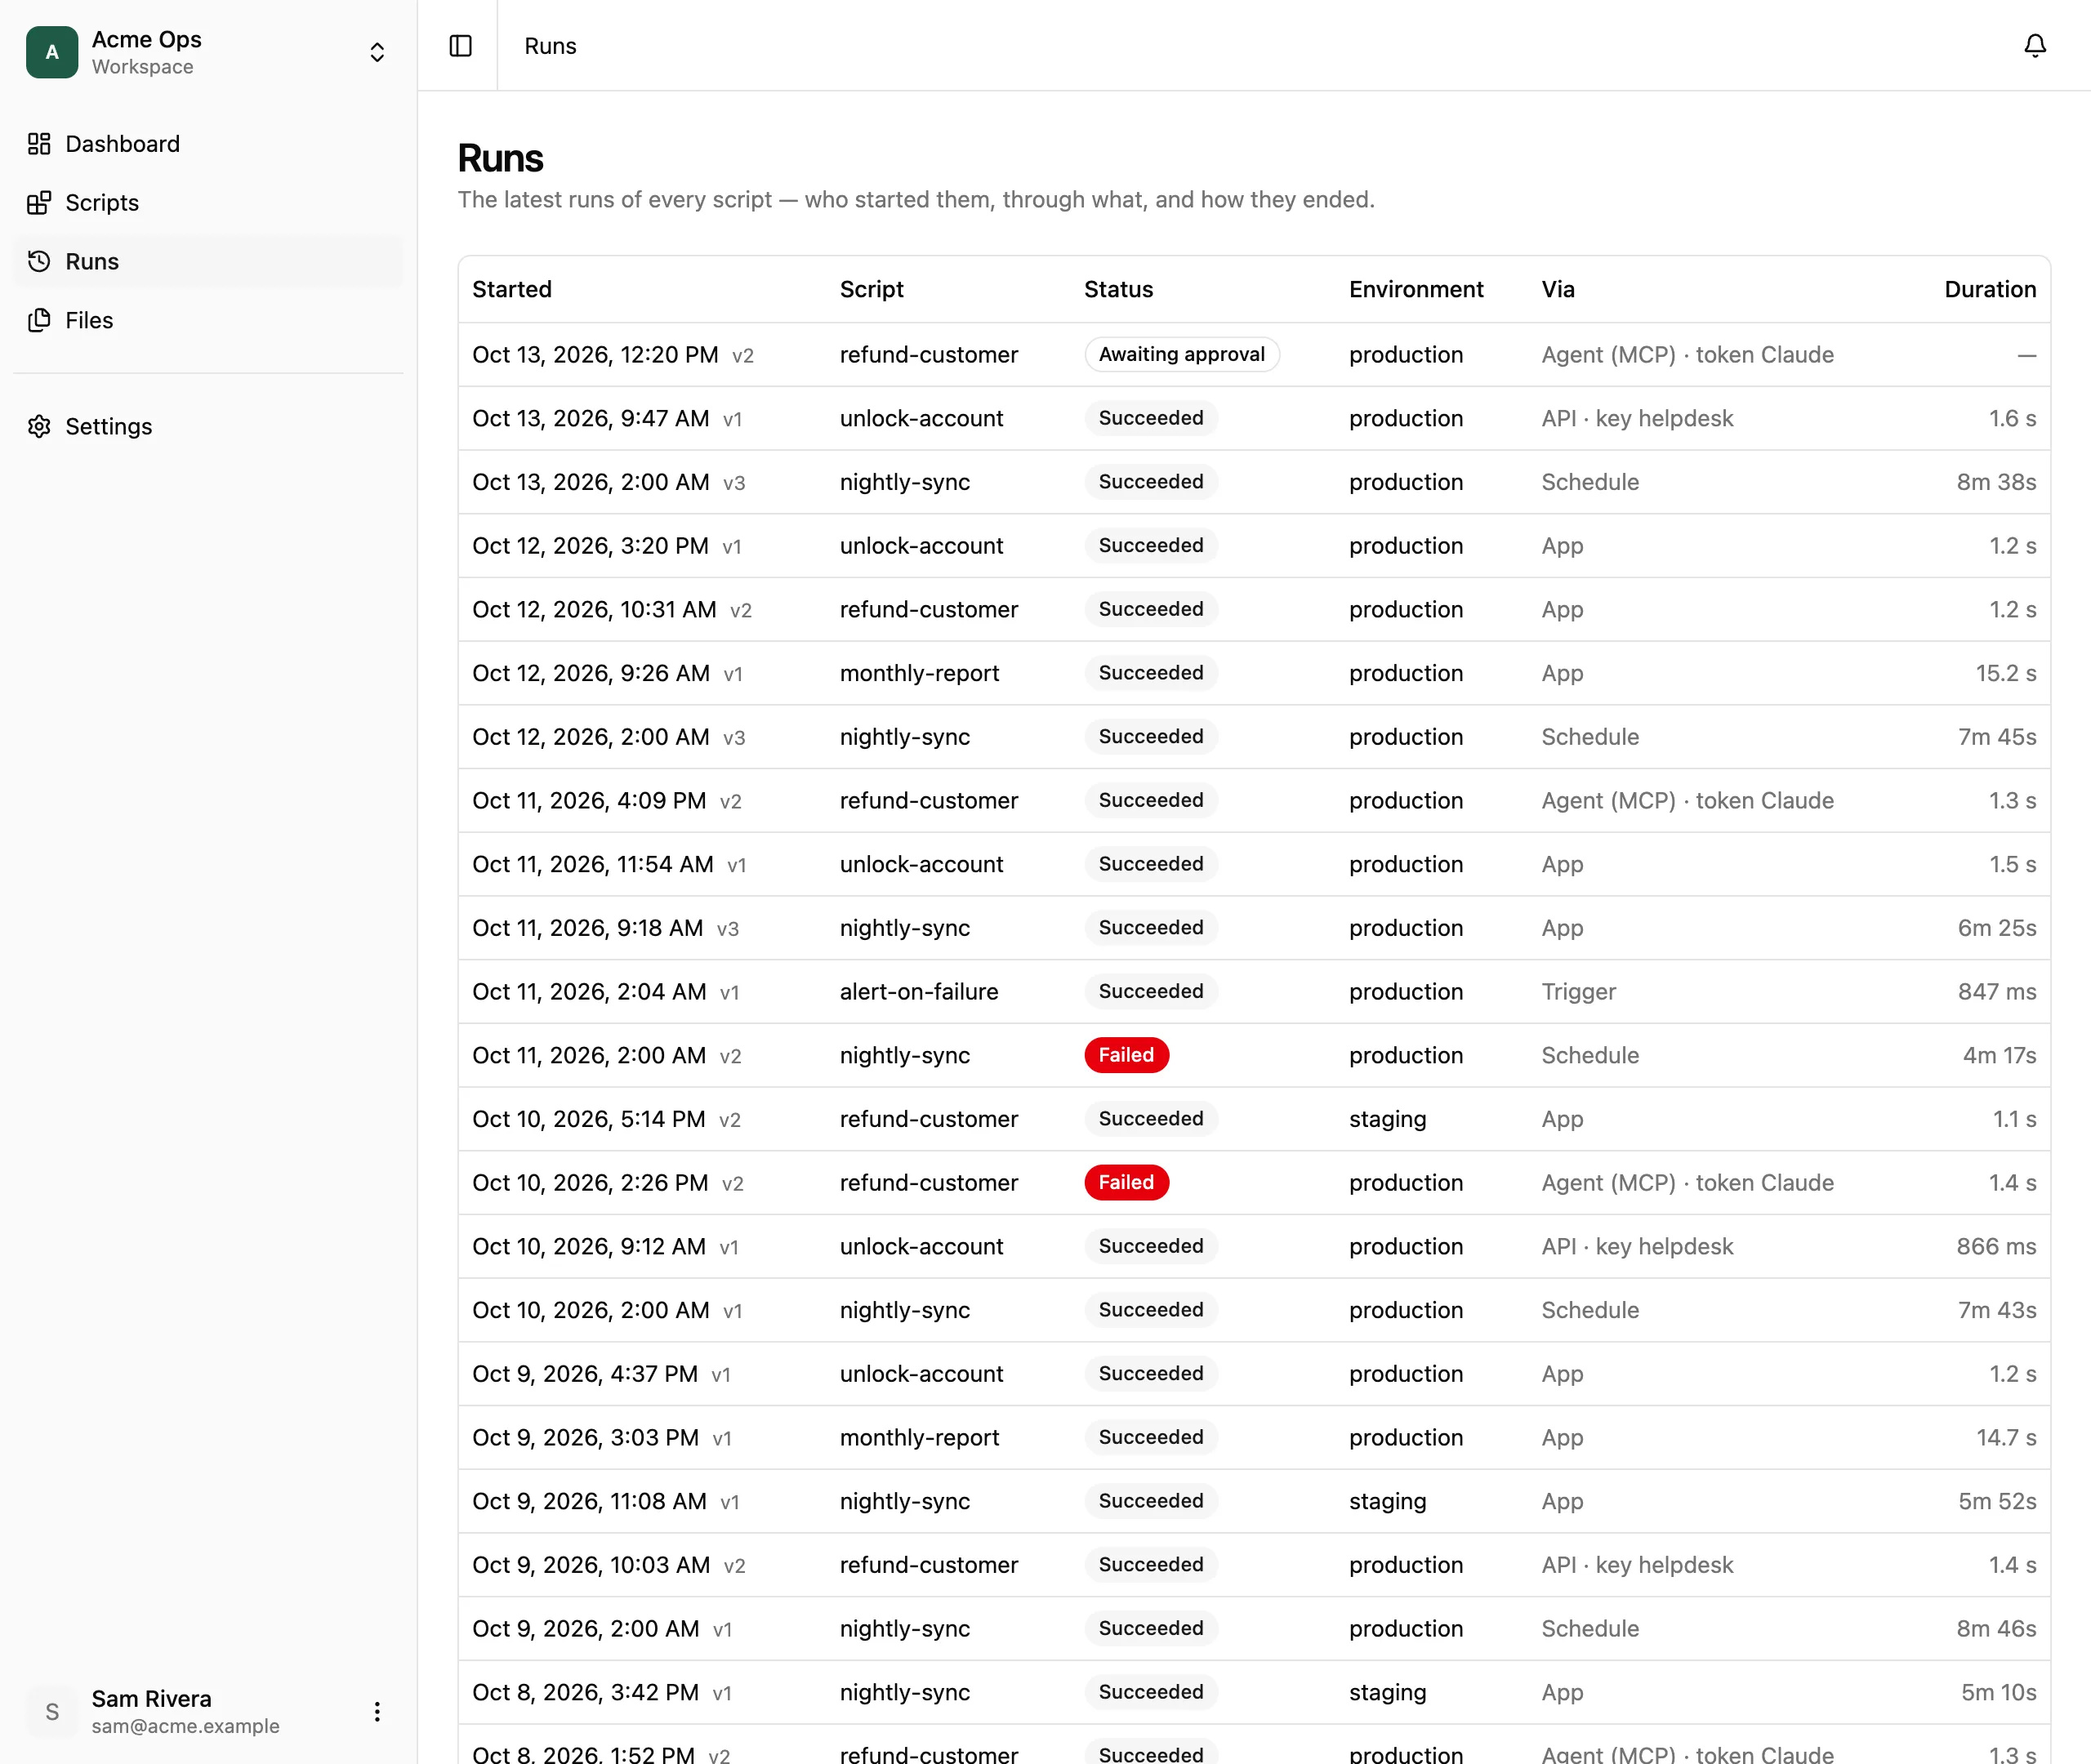The width and height of the screenshot is (2091, 1764).
Task: Click monthly-report in Oct 9 3:03 PM row
Action: point(919,1438)
